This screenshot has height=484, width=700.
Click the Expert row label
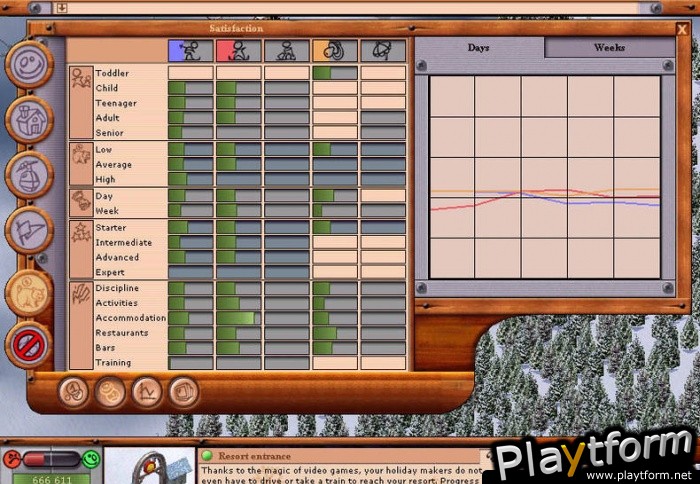point(110,272)
